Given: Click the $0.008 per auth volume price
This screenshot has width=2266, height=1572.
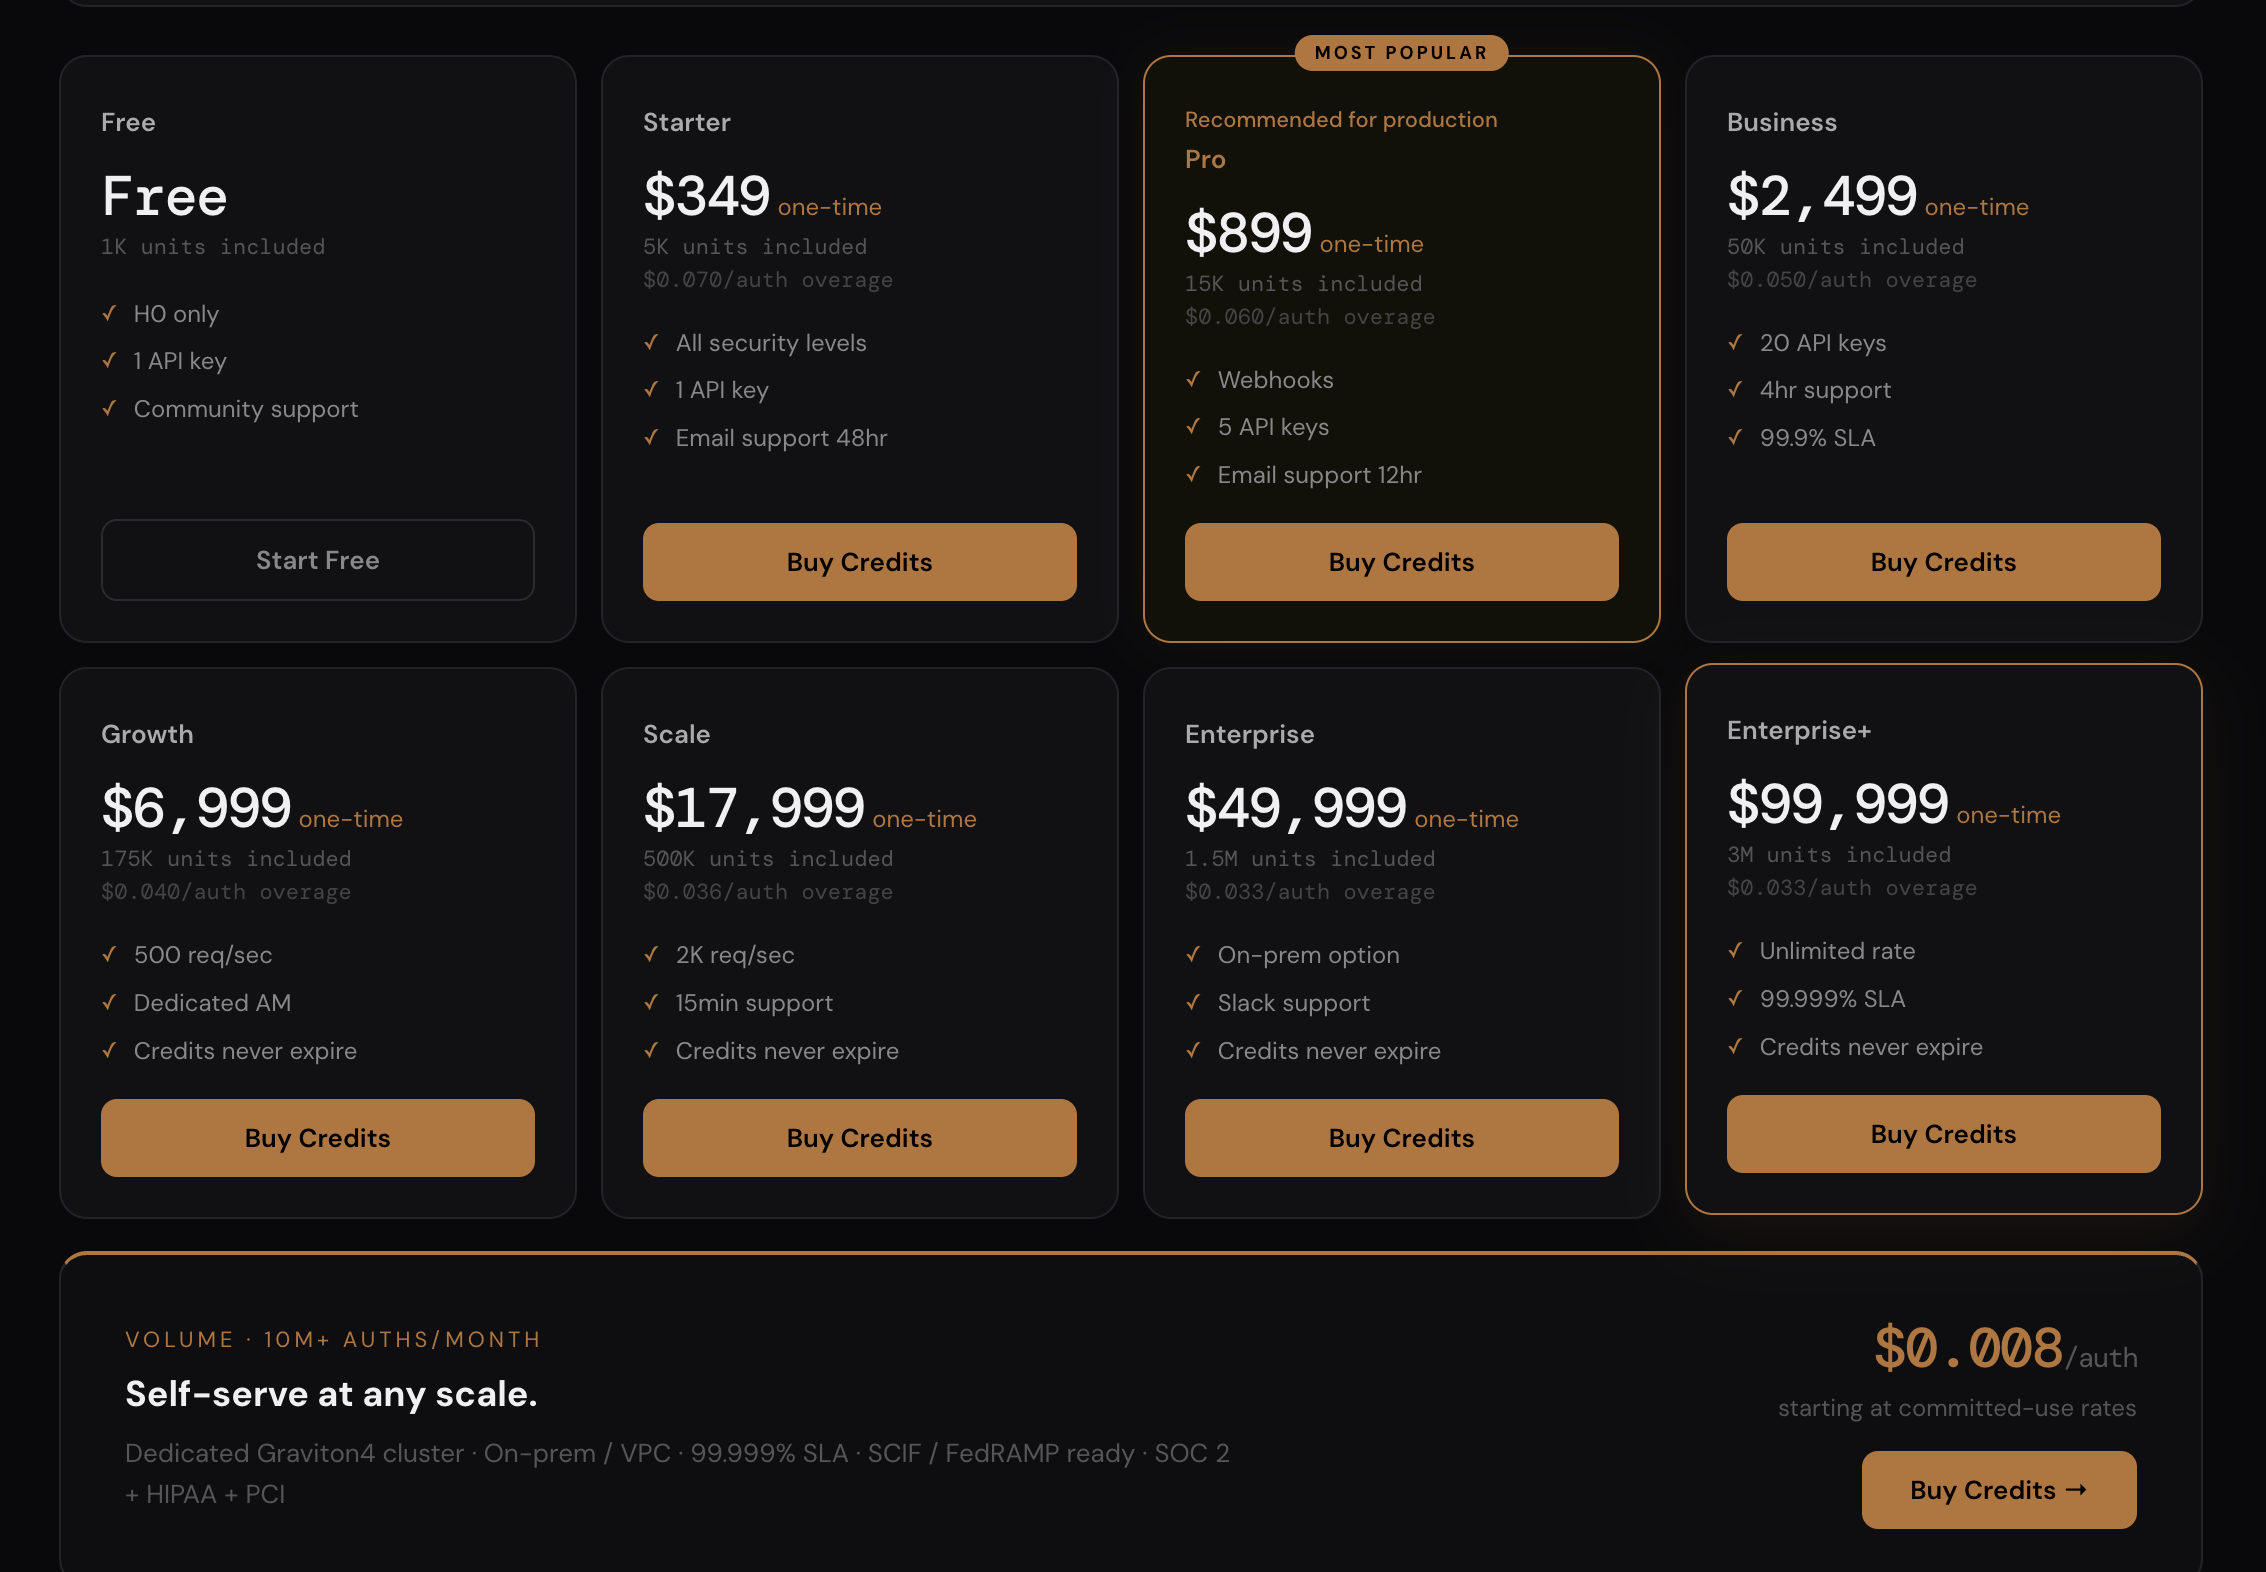Looking at the screenshot, I should pos(1968,1348).
